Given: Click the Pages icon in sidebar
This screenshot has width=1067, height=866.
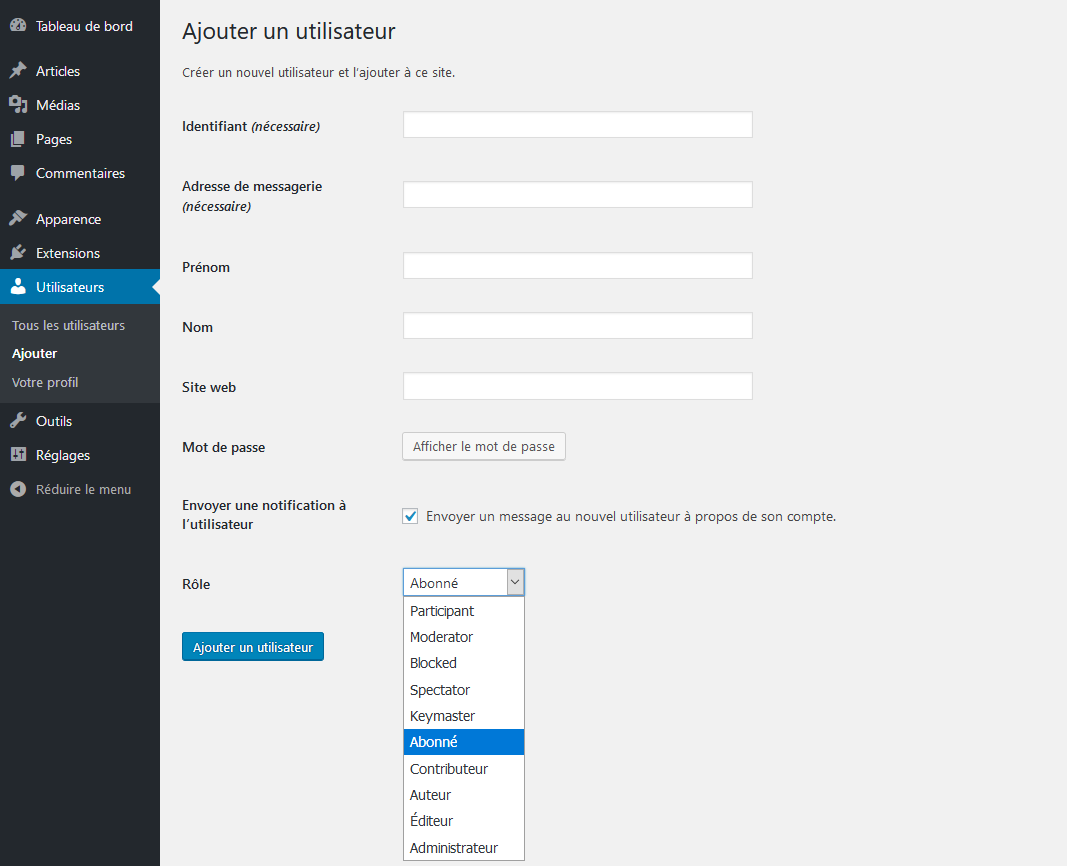Looking at the screenshot, I should (x=18, y=139).
